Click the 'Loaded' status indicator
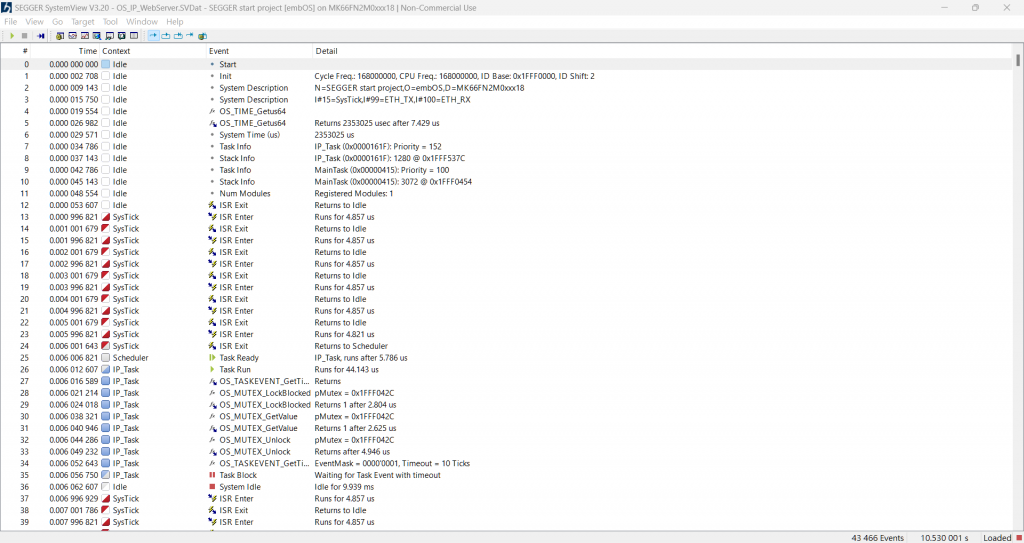Image resolution: width=1024 pixels, height=543 pixels. pyautogui.click(x=997, y=538)
